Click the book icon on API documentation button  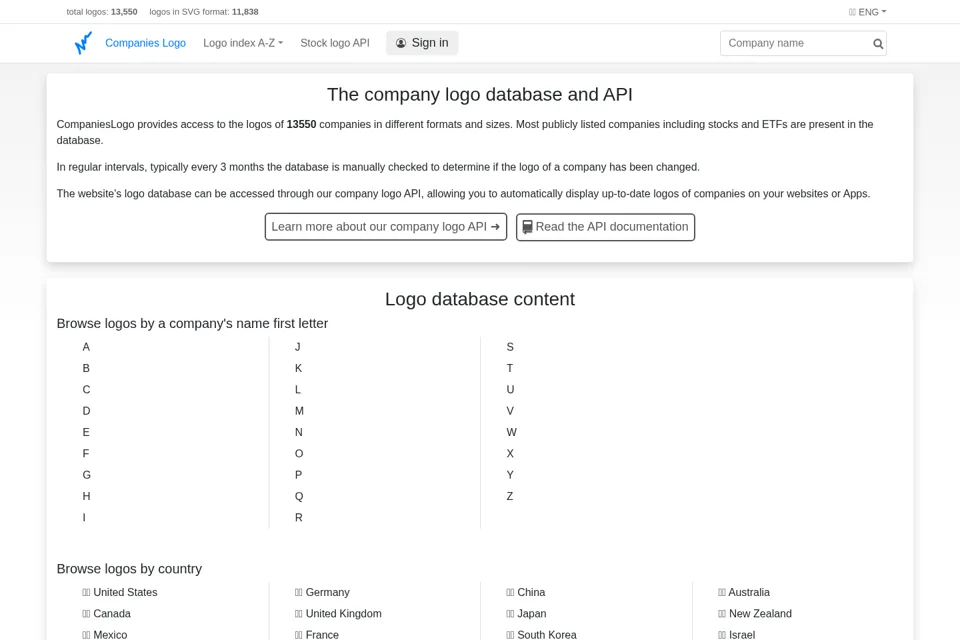coord(527,227)
